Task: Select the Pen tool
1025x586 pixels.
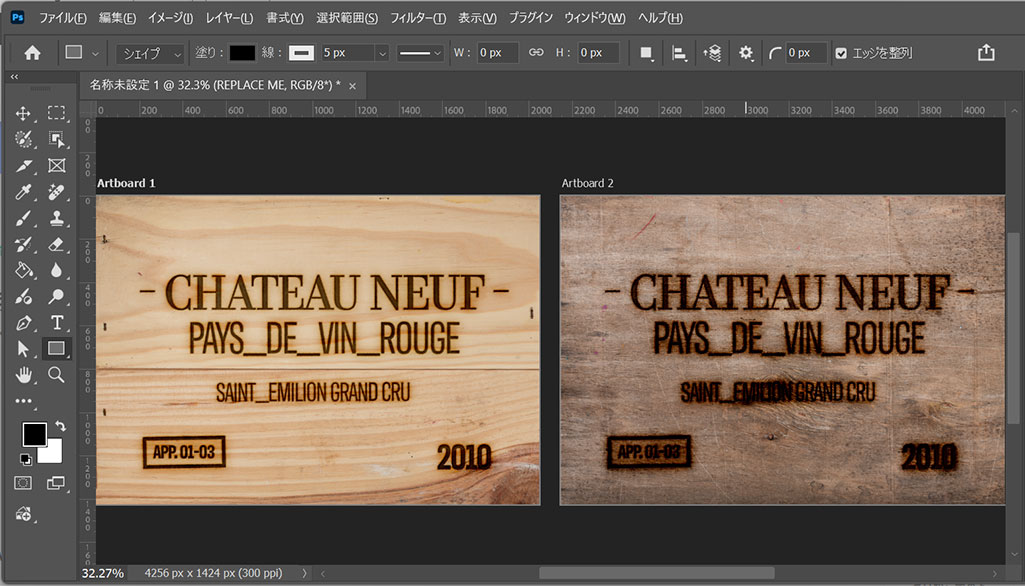Action: (x=24, y=324)
